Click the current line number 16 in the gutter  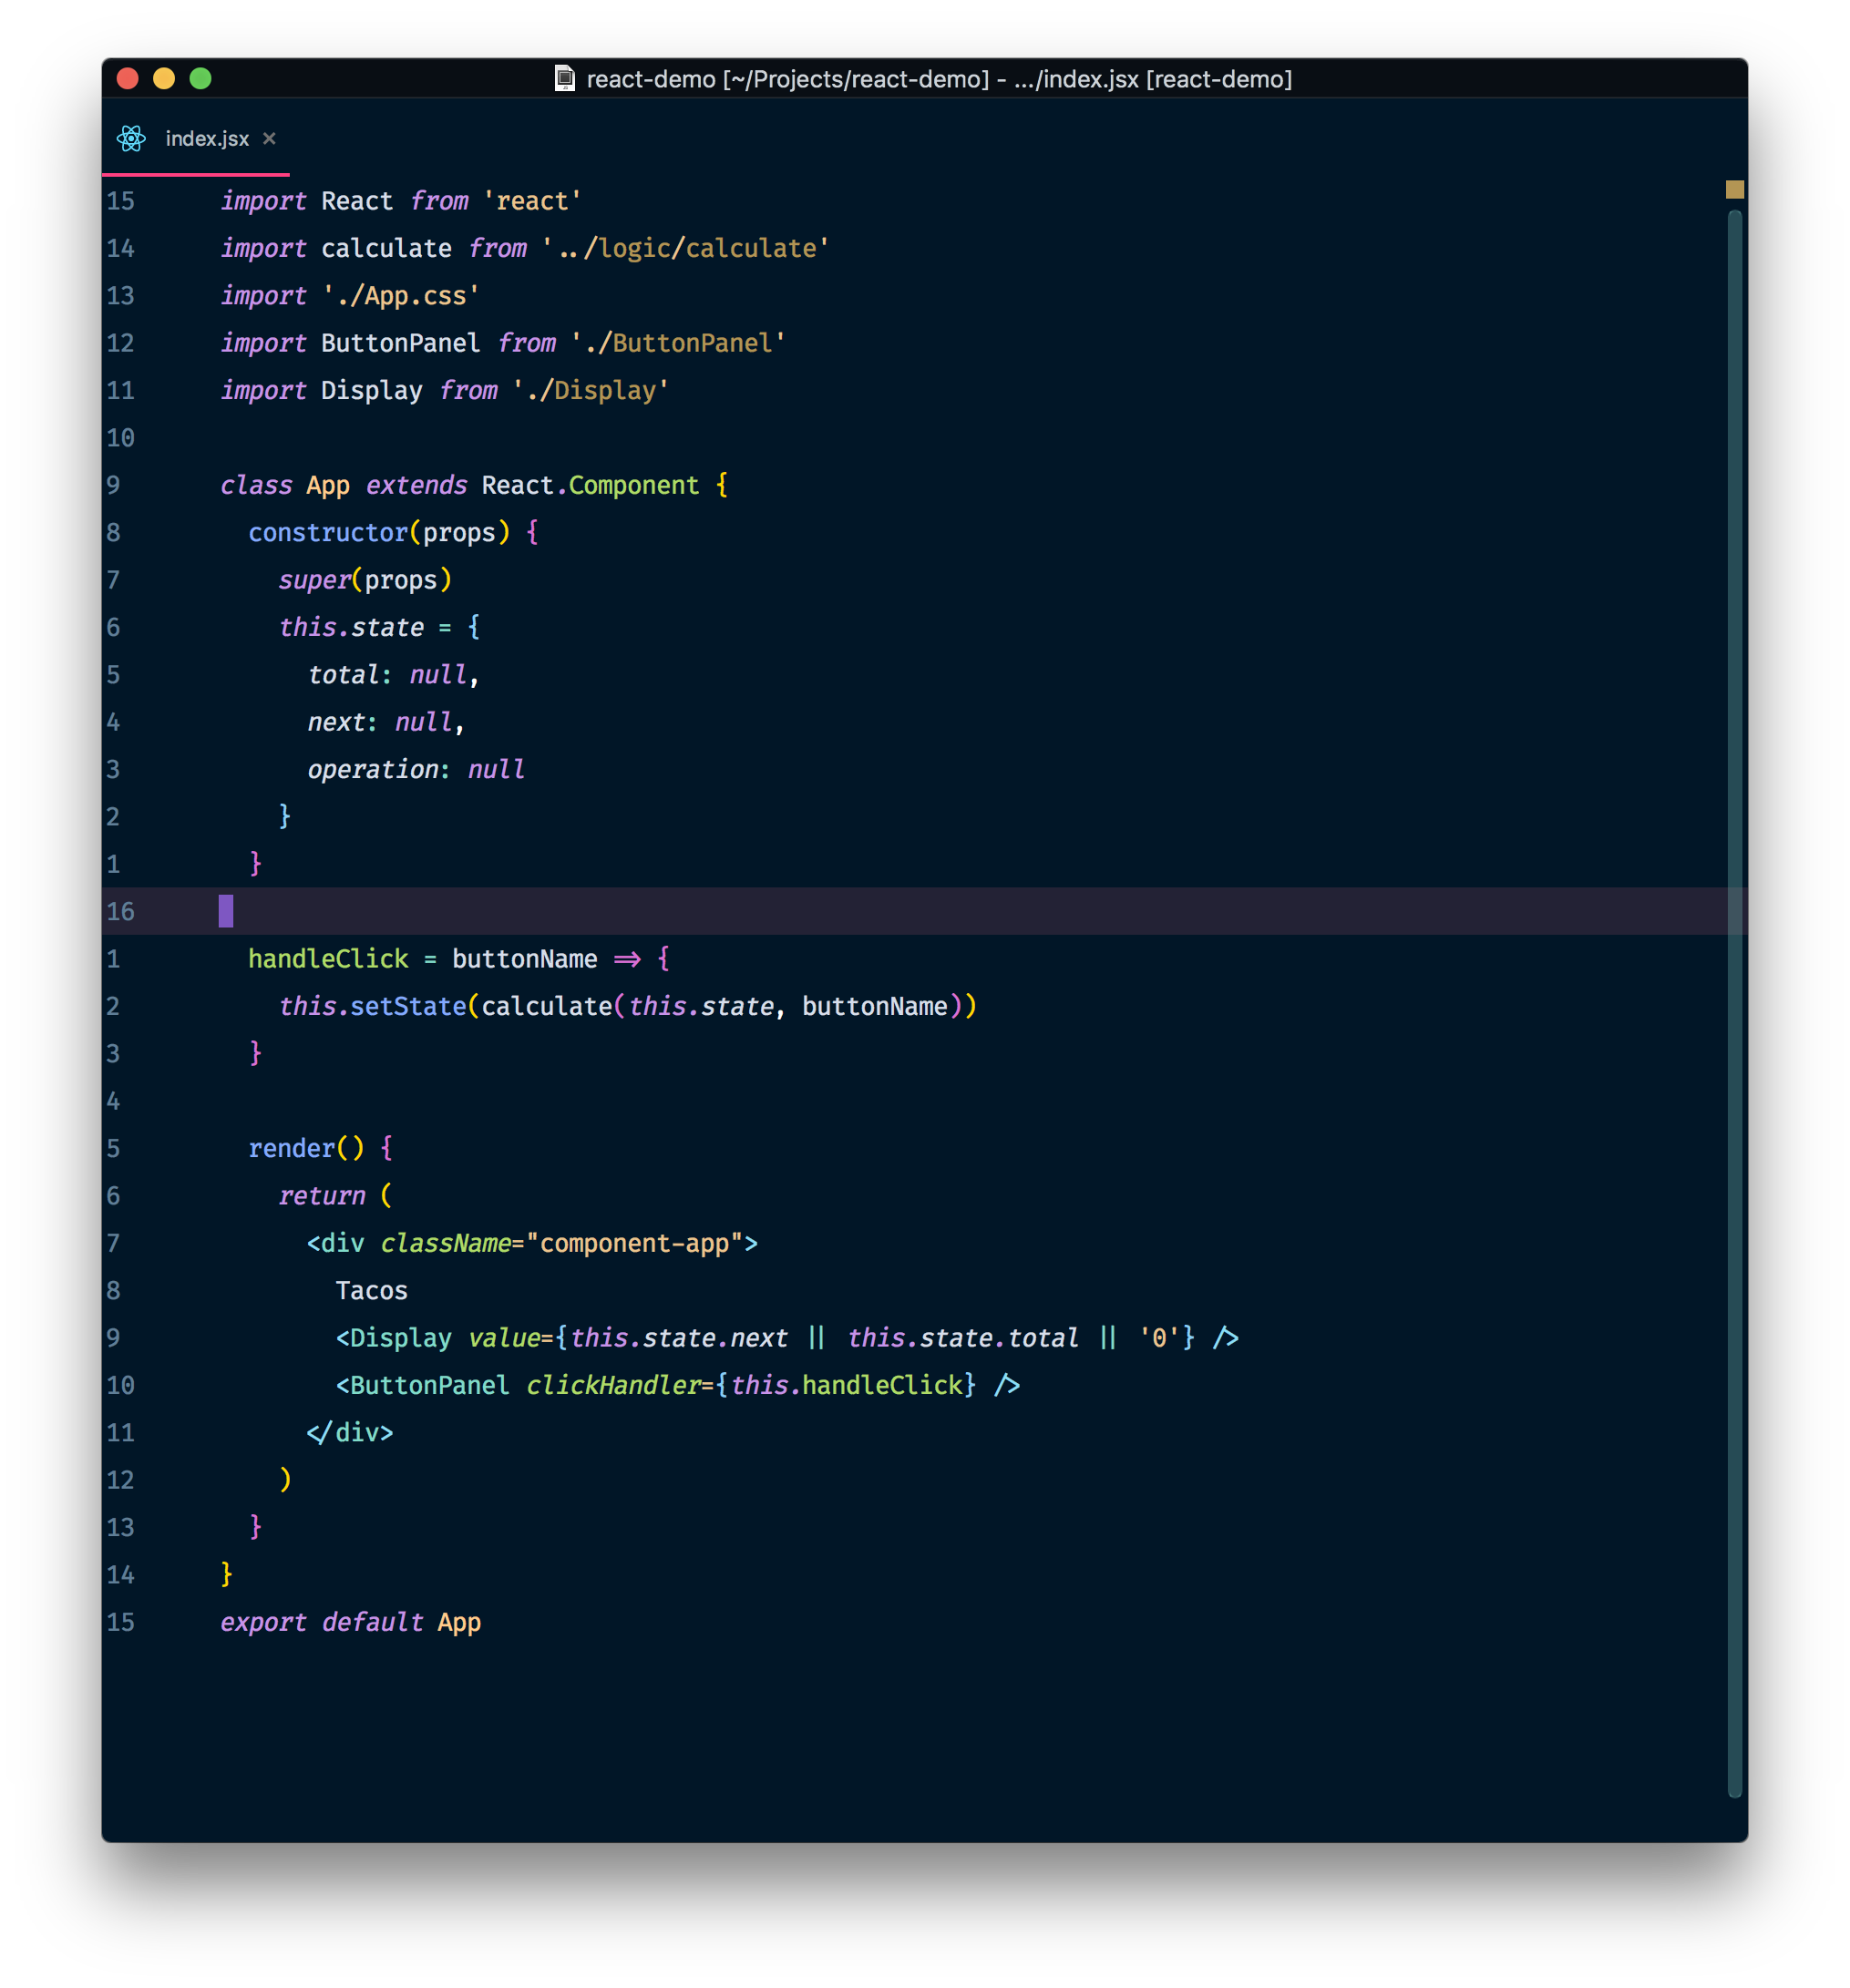click(120, 911)
